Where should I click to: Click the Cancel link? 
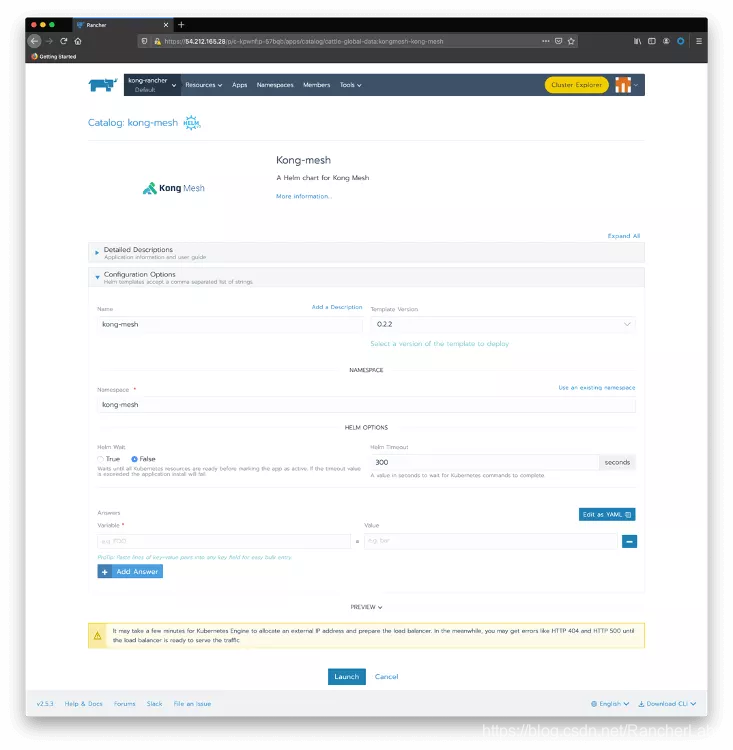tap(387, 677)
